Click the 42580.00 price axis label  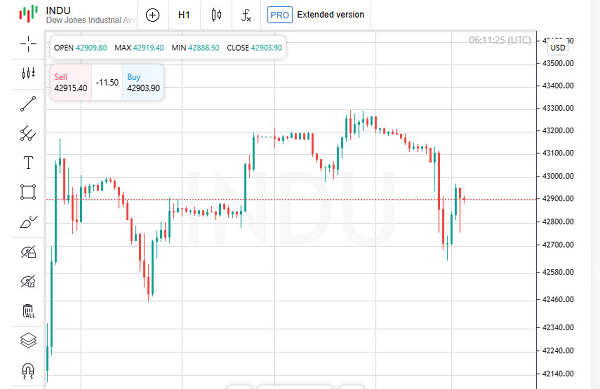(x=558, y=272)
